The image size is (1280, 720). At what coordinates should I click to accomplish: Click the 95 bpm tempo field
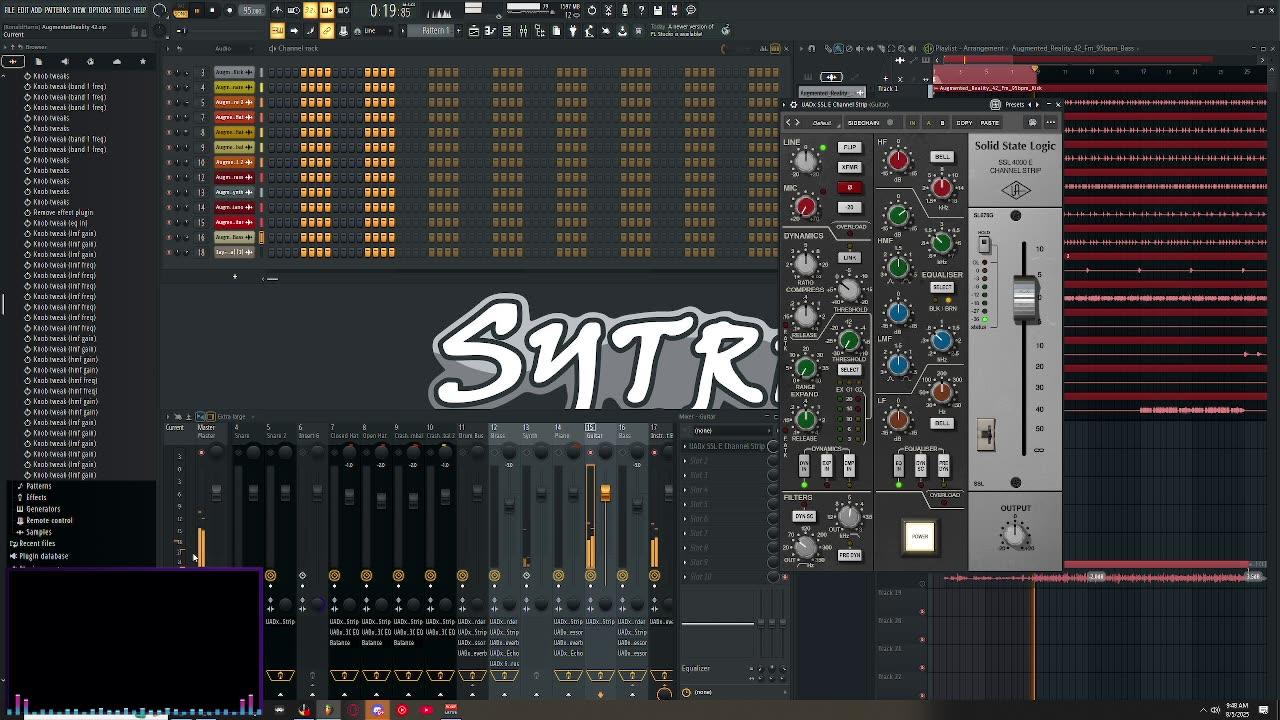point(253,11)
